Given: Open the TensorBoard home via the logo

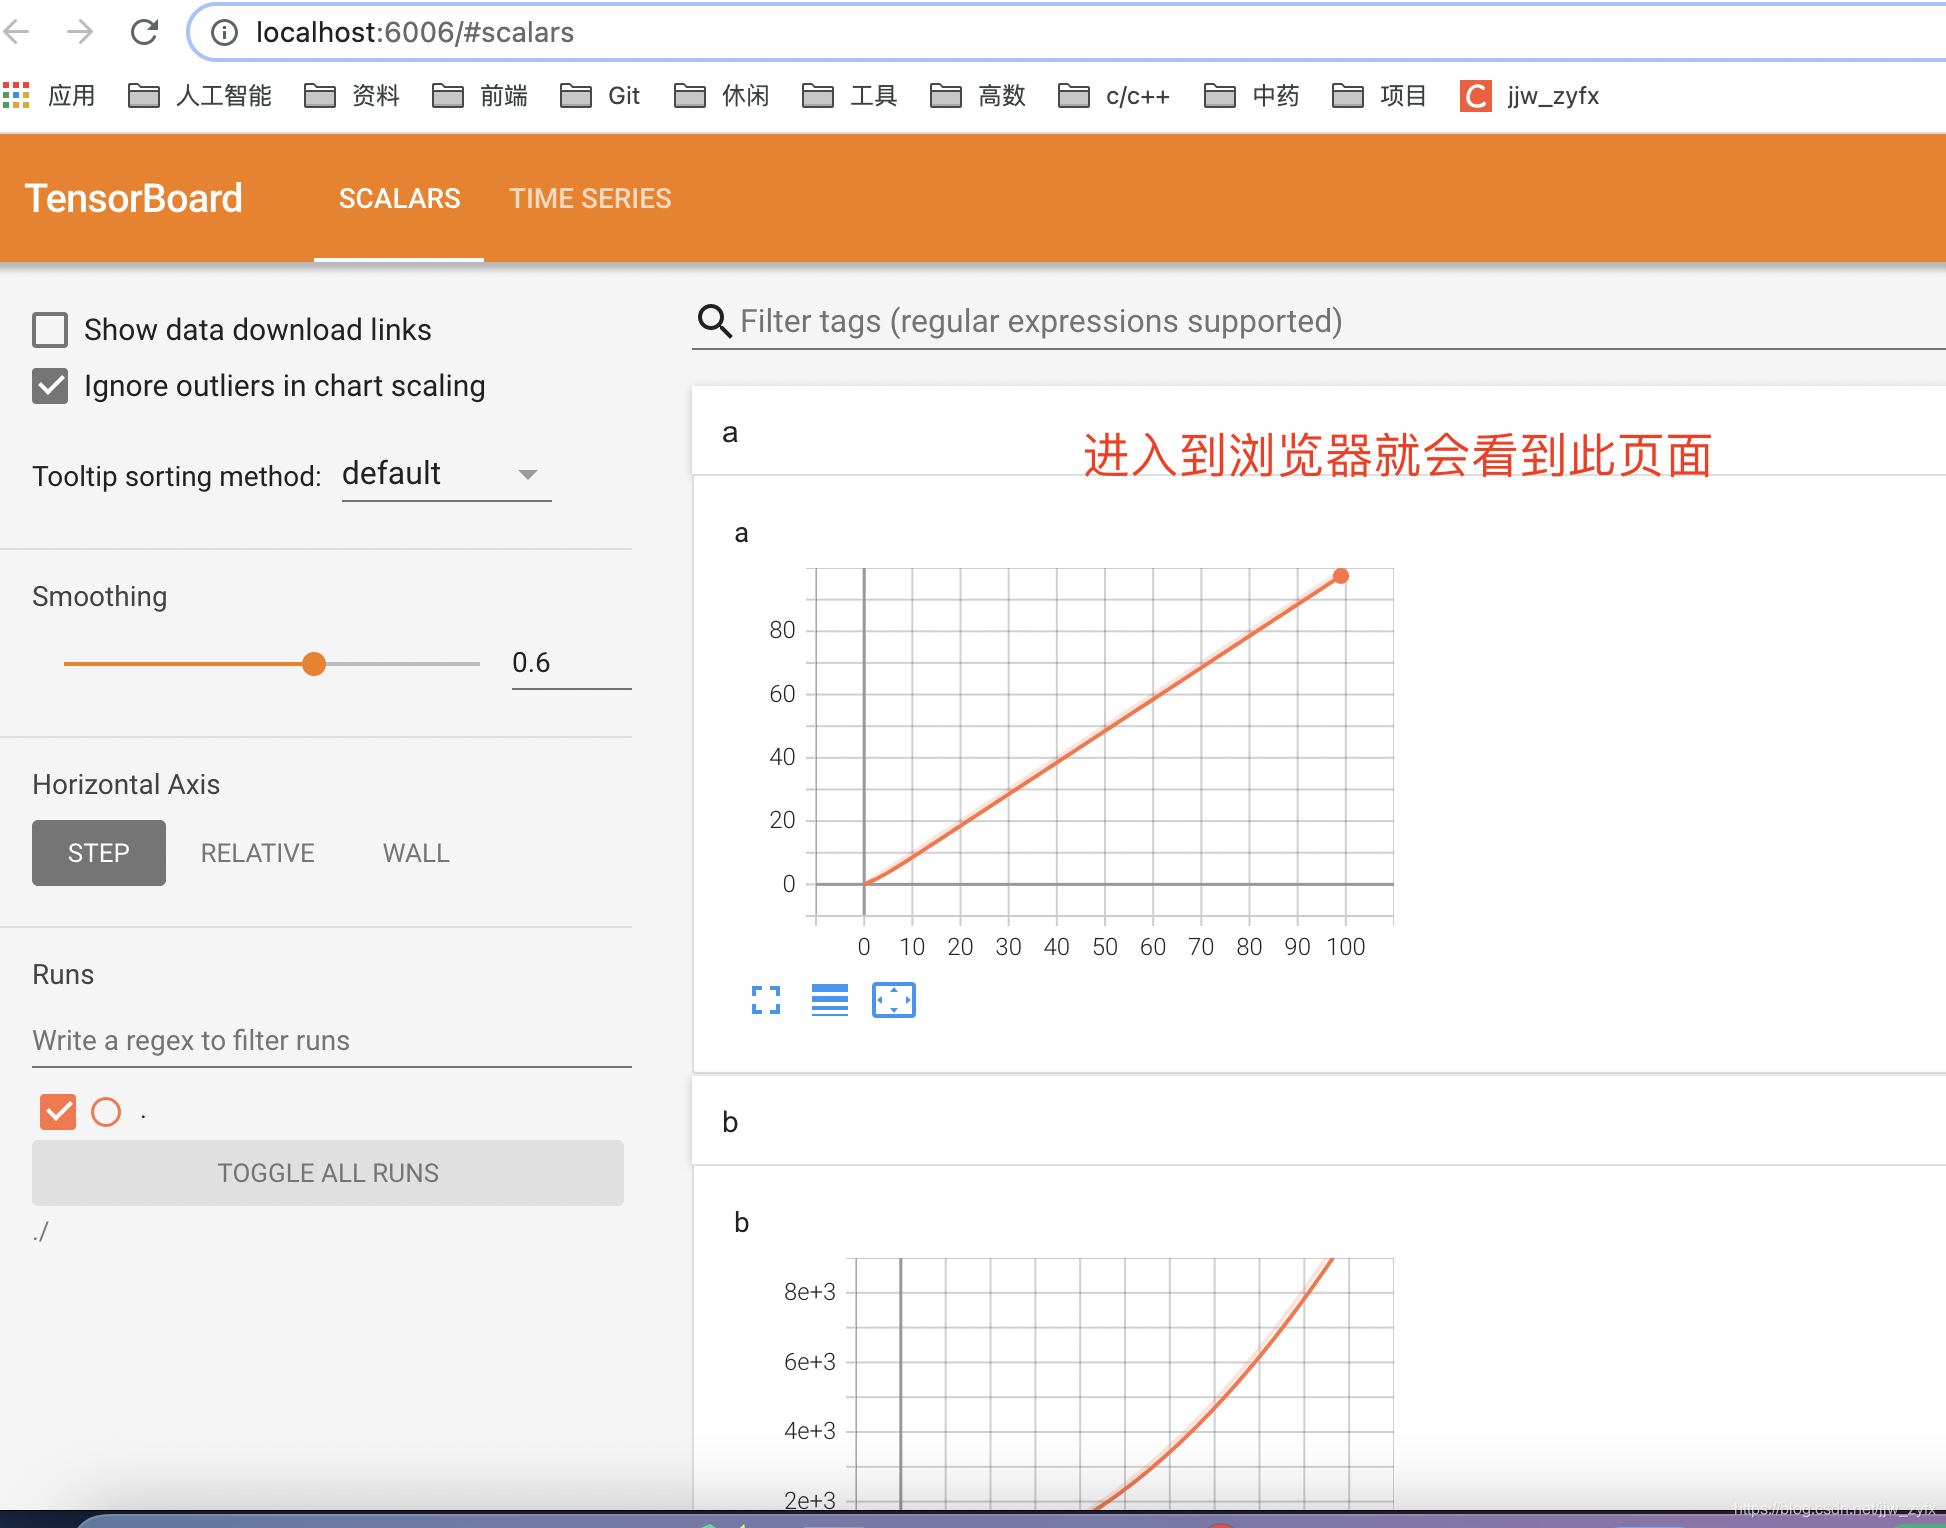Looking at the screenshot, I should pos(134,198).
